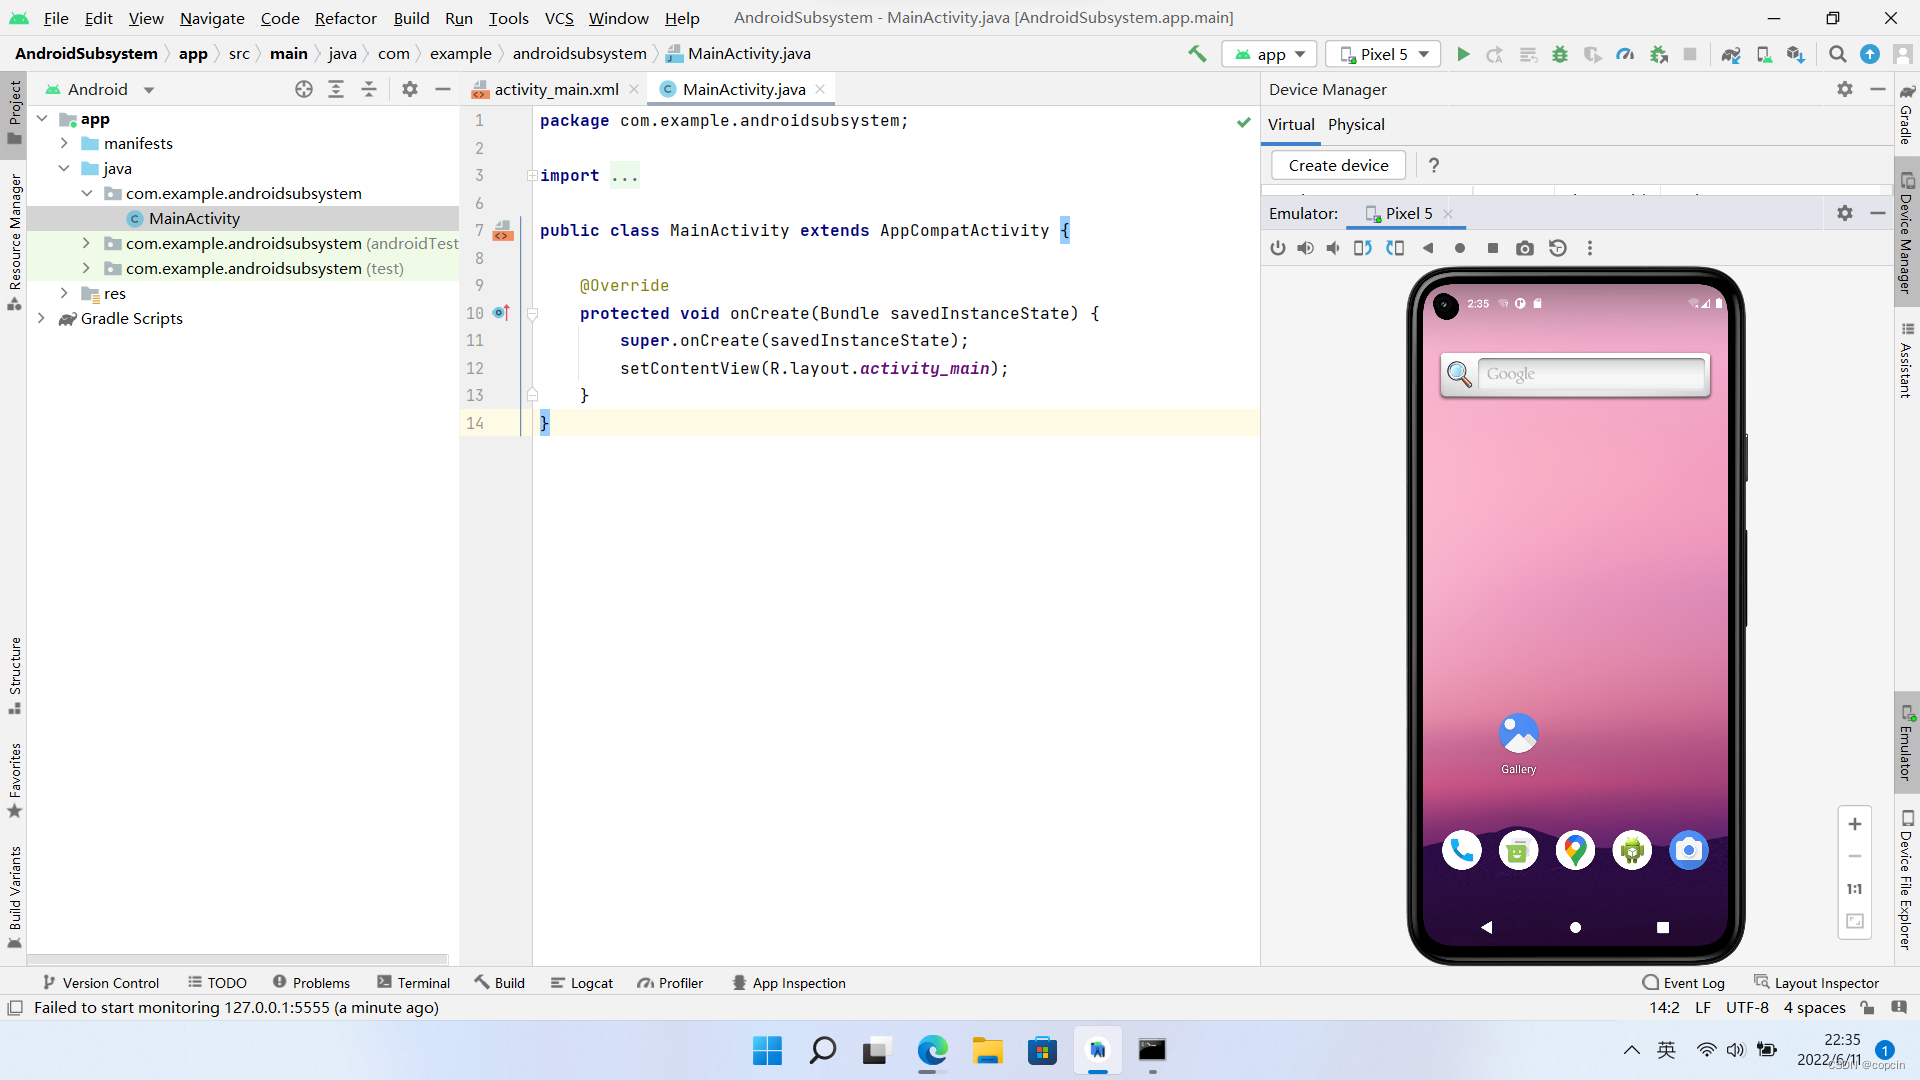Image resolution: width=1920 pixels, height=1080 pixels.
Task: Open the Profile app icon in toolbar
Action: click(x=1625, y=54)
